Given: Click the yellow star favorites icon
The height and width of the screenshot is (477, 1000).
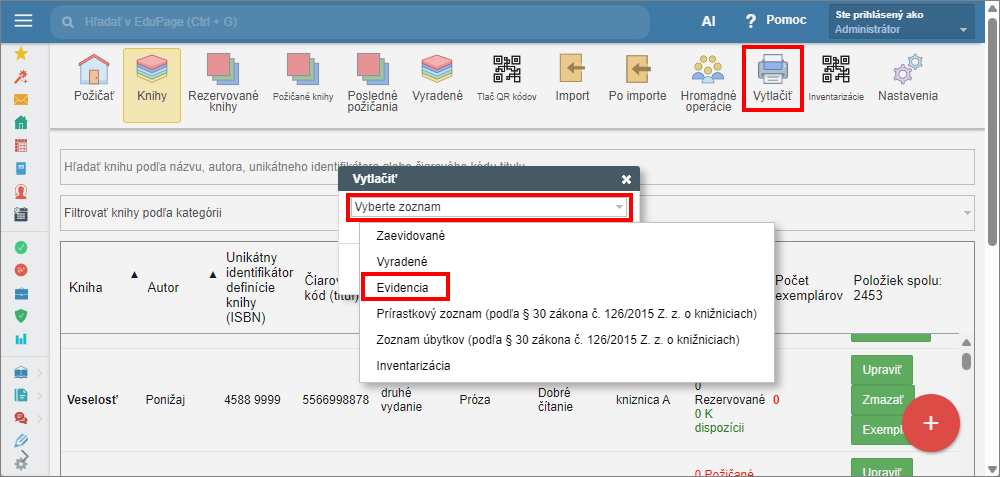Looking at the screenshot, I should 20,53.
